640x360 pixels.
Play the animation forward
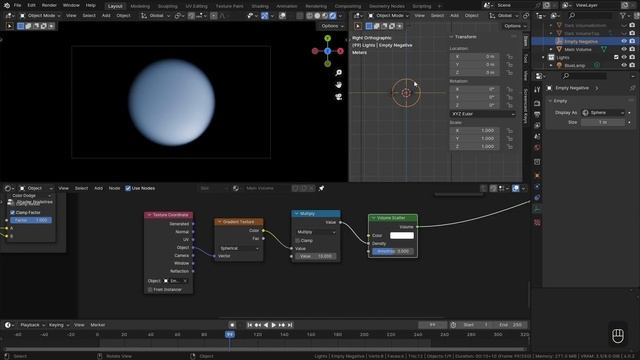pos(273,325)
